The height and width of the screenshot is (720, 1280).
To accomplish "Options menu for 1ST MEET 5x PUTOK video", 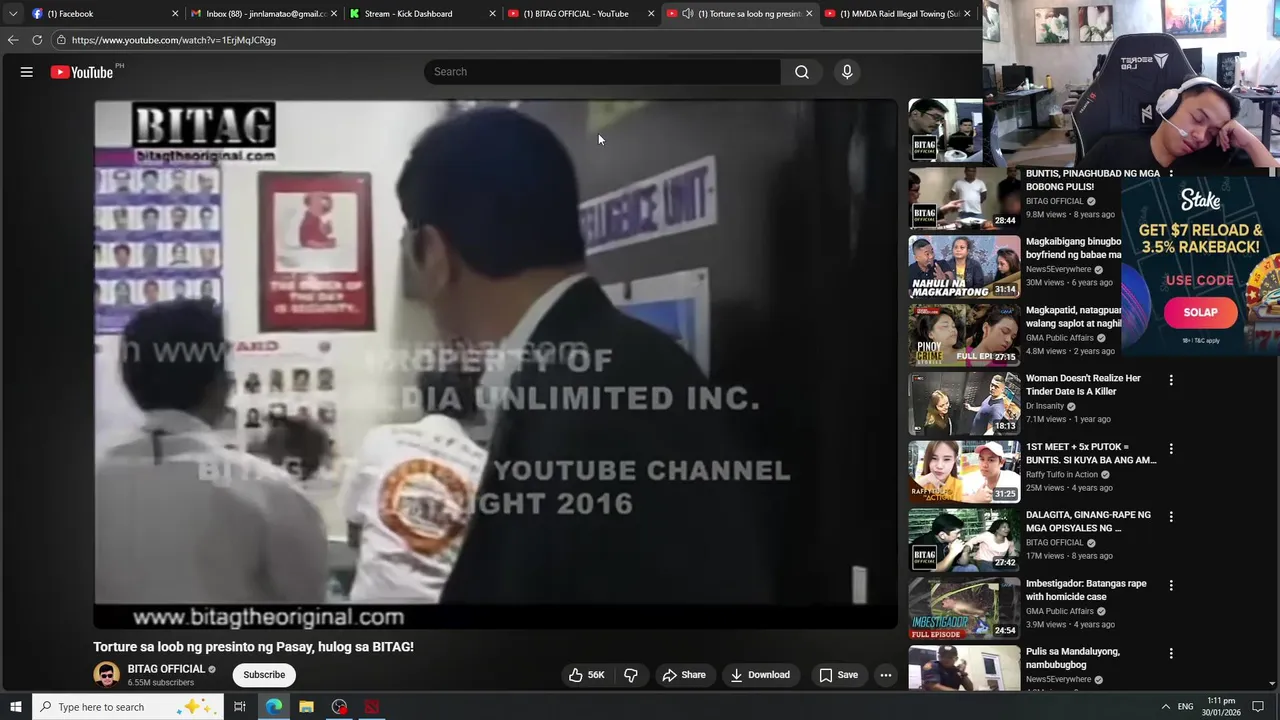I will 1171,448.
